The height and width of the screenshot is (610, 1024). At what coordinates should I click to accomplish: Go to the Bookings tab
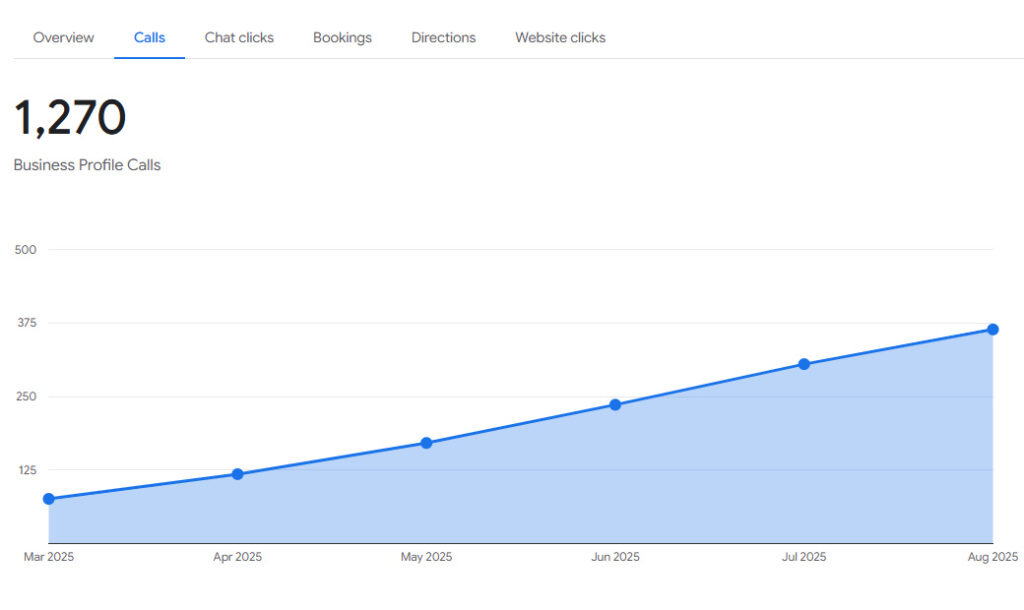point(342,38)
